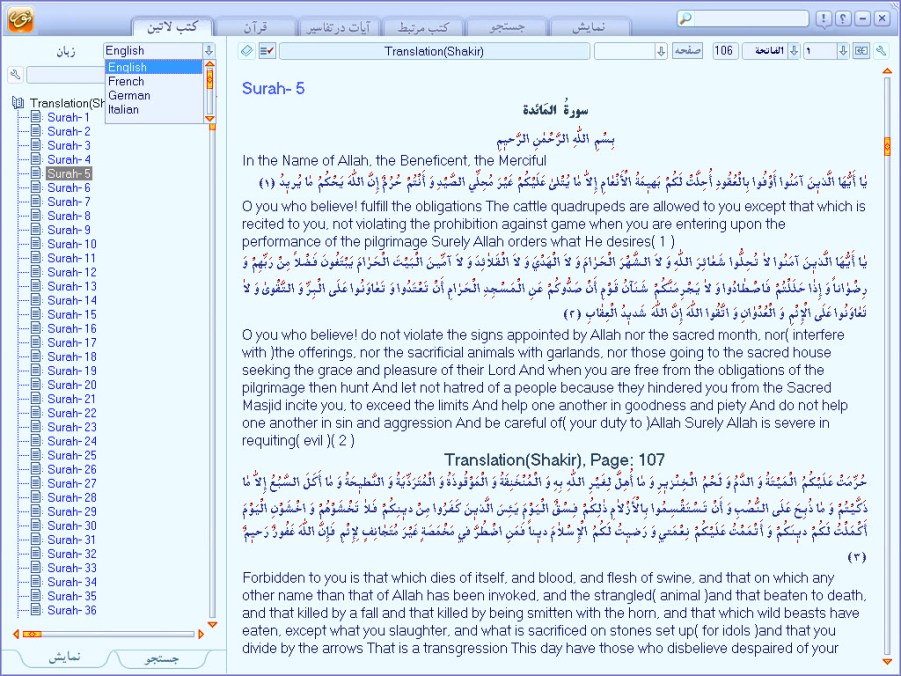Open Surah- 36 in the tree

pyautogui.click(x=72, y=610)
